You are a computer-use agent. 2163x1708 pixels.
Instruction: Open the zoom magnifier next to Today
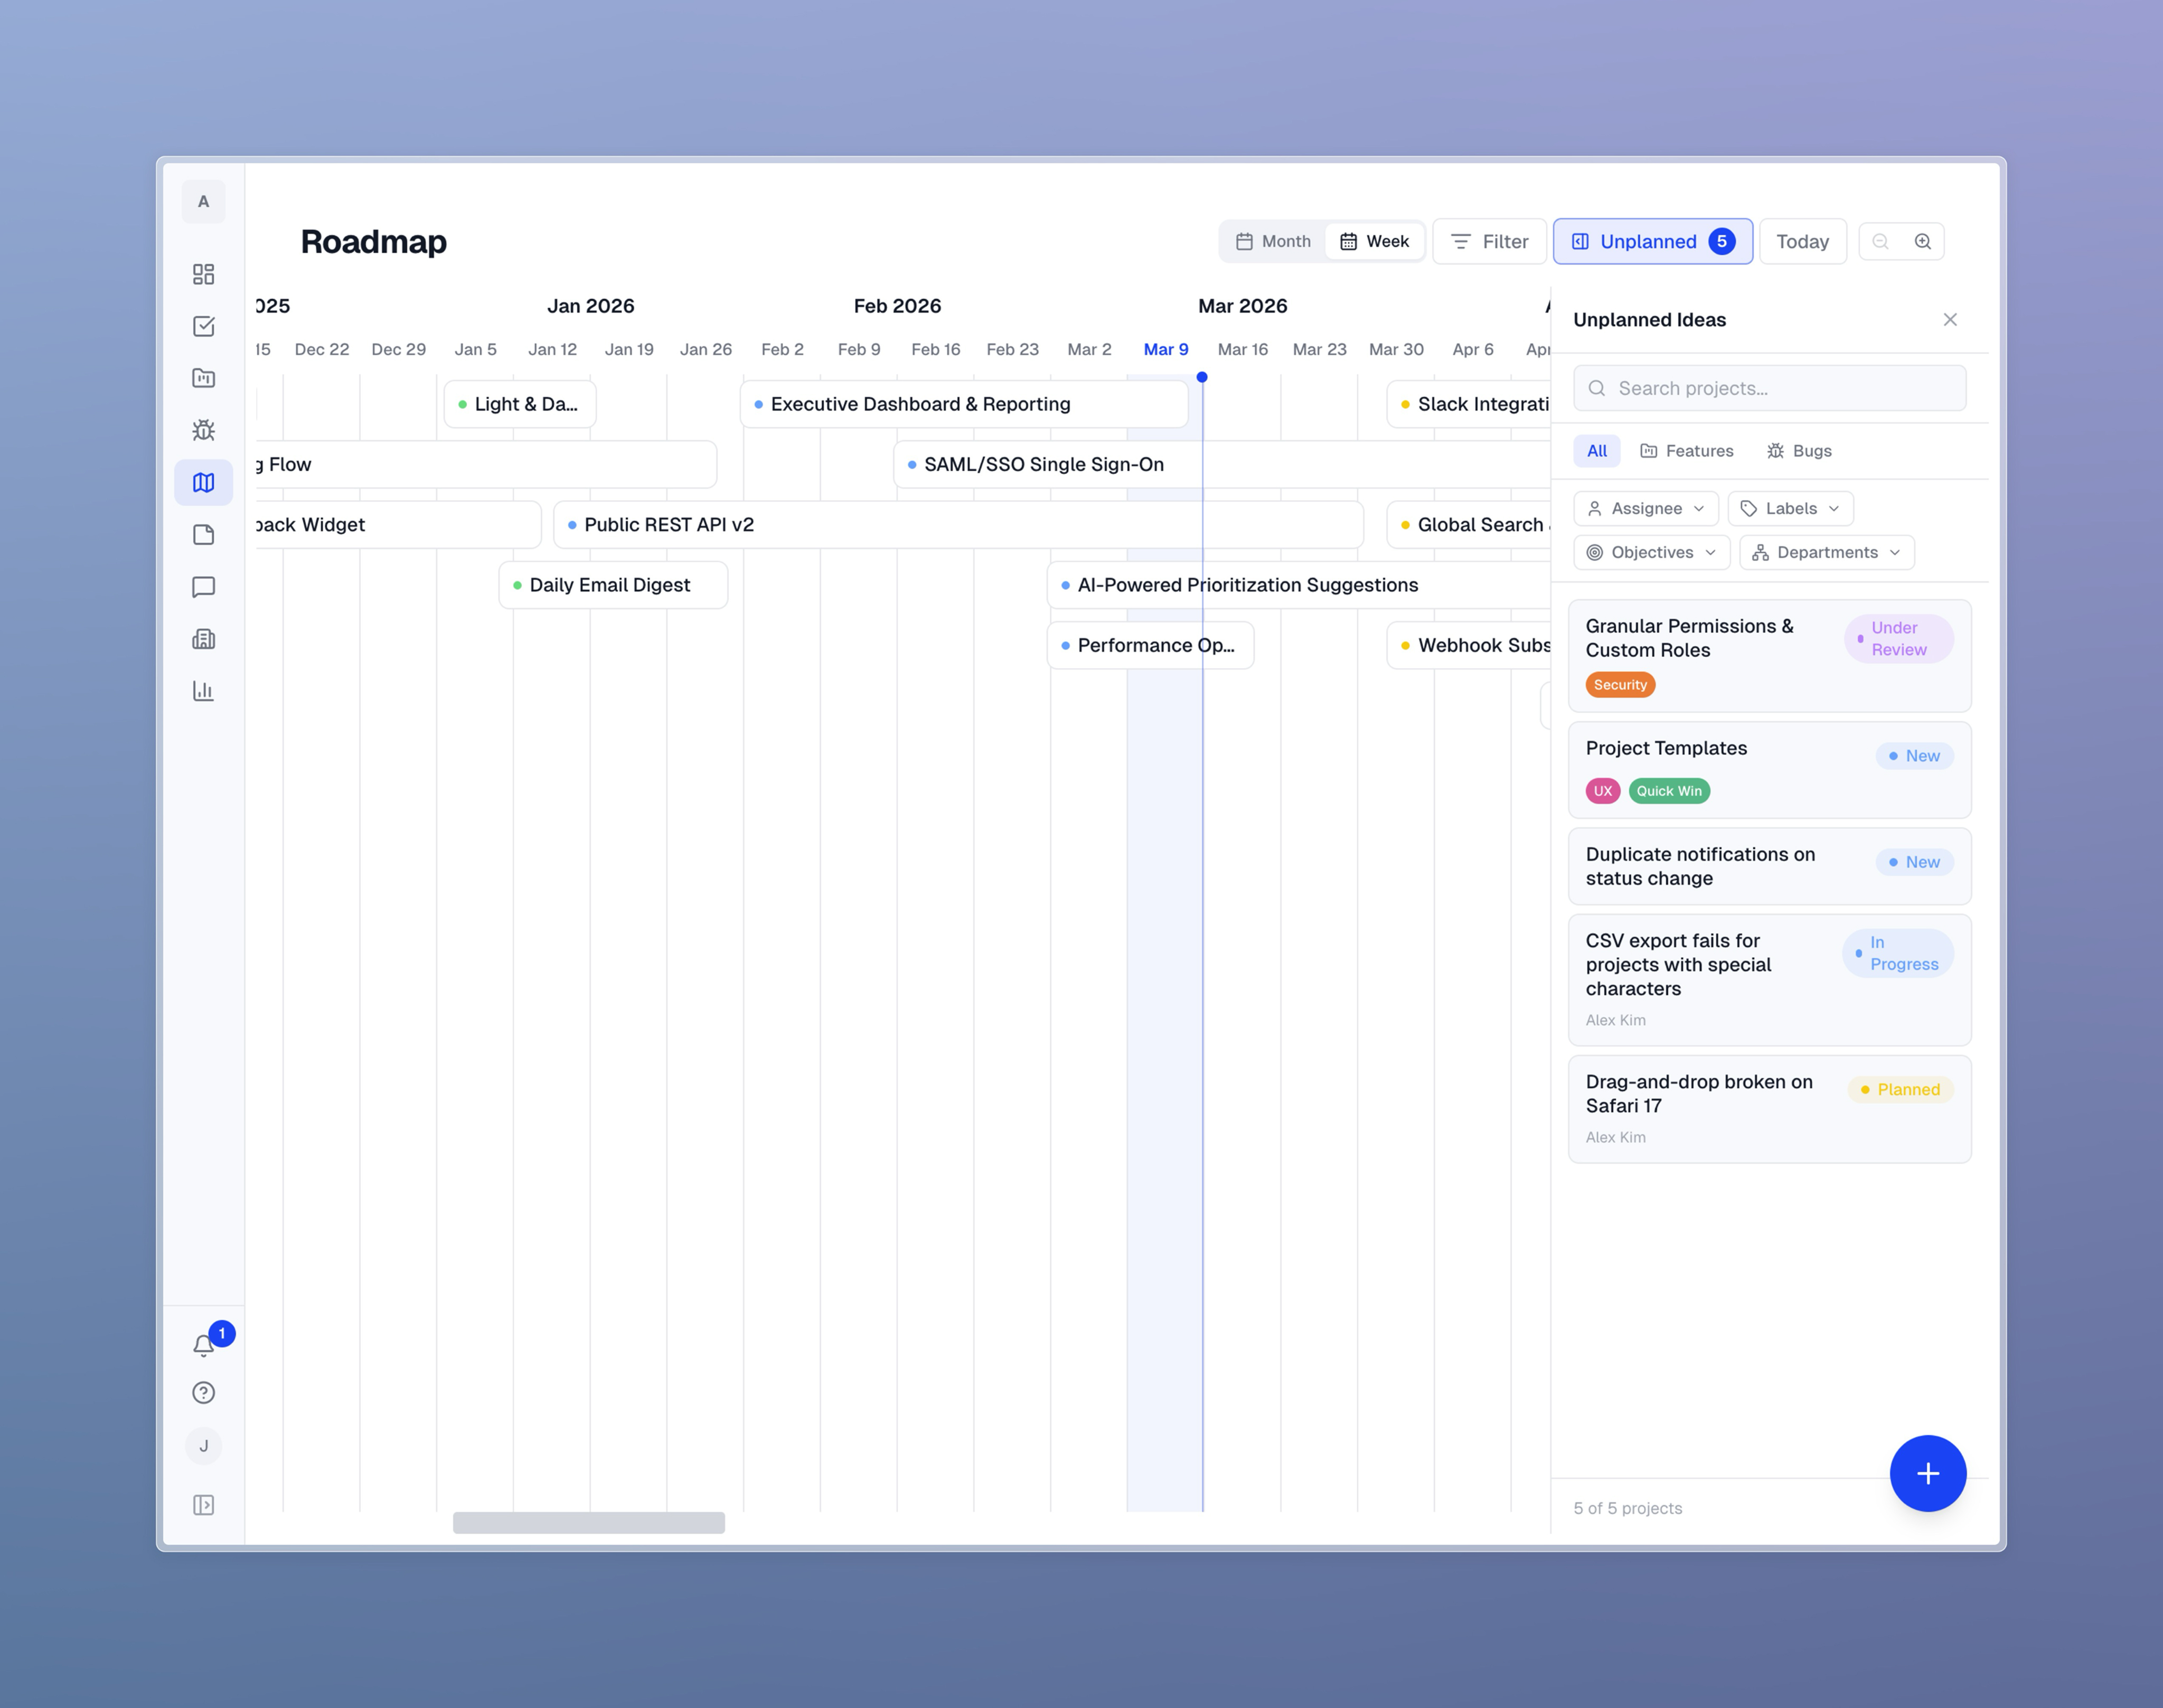[1922, 241]
